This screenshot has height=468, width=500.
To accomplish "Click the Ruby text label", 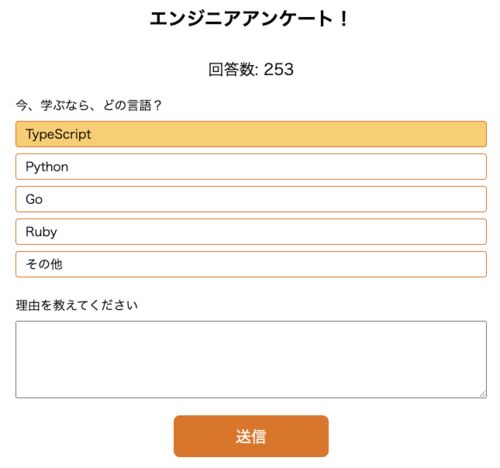I will [x=41, y=232].
